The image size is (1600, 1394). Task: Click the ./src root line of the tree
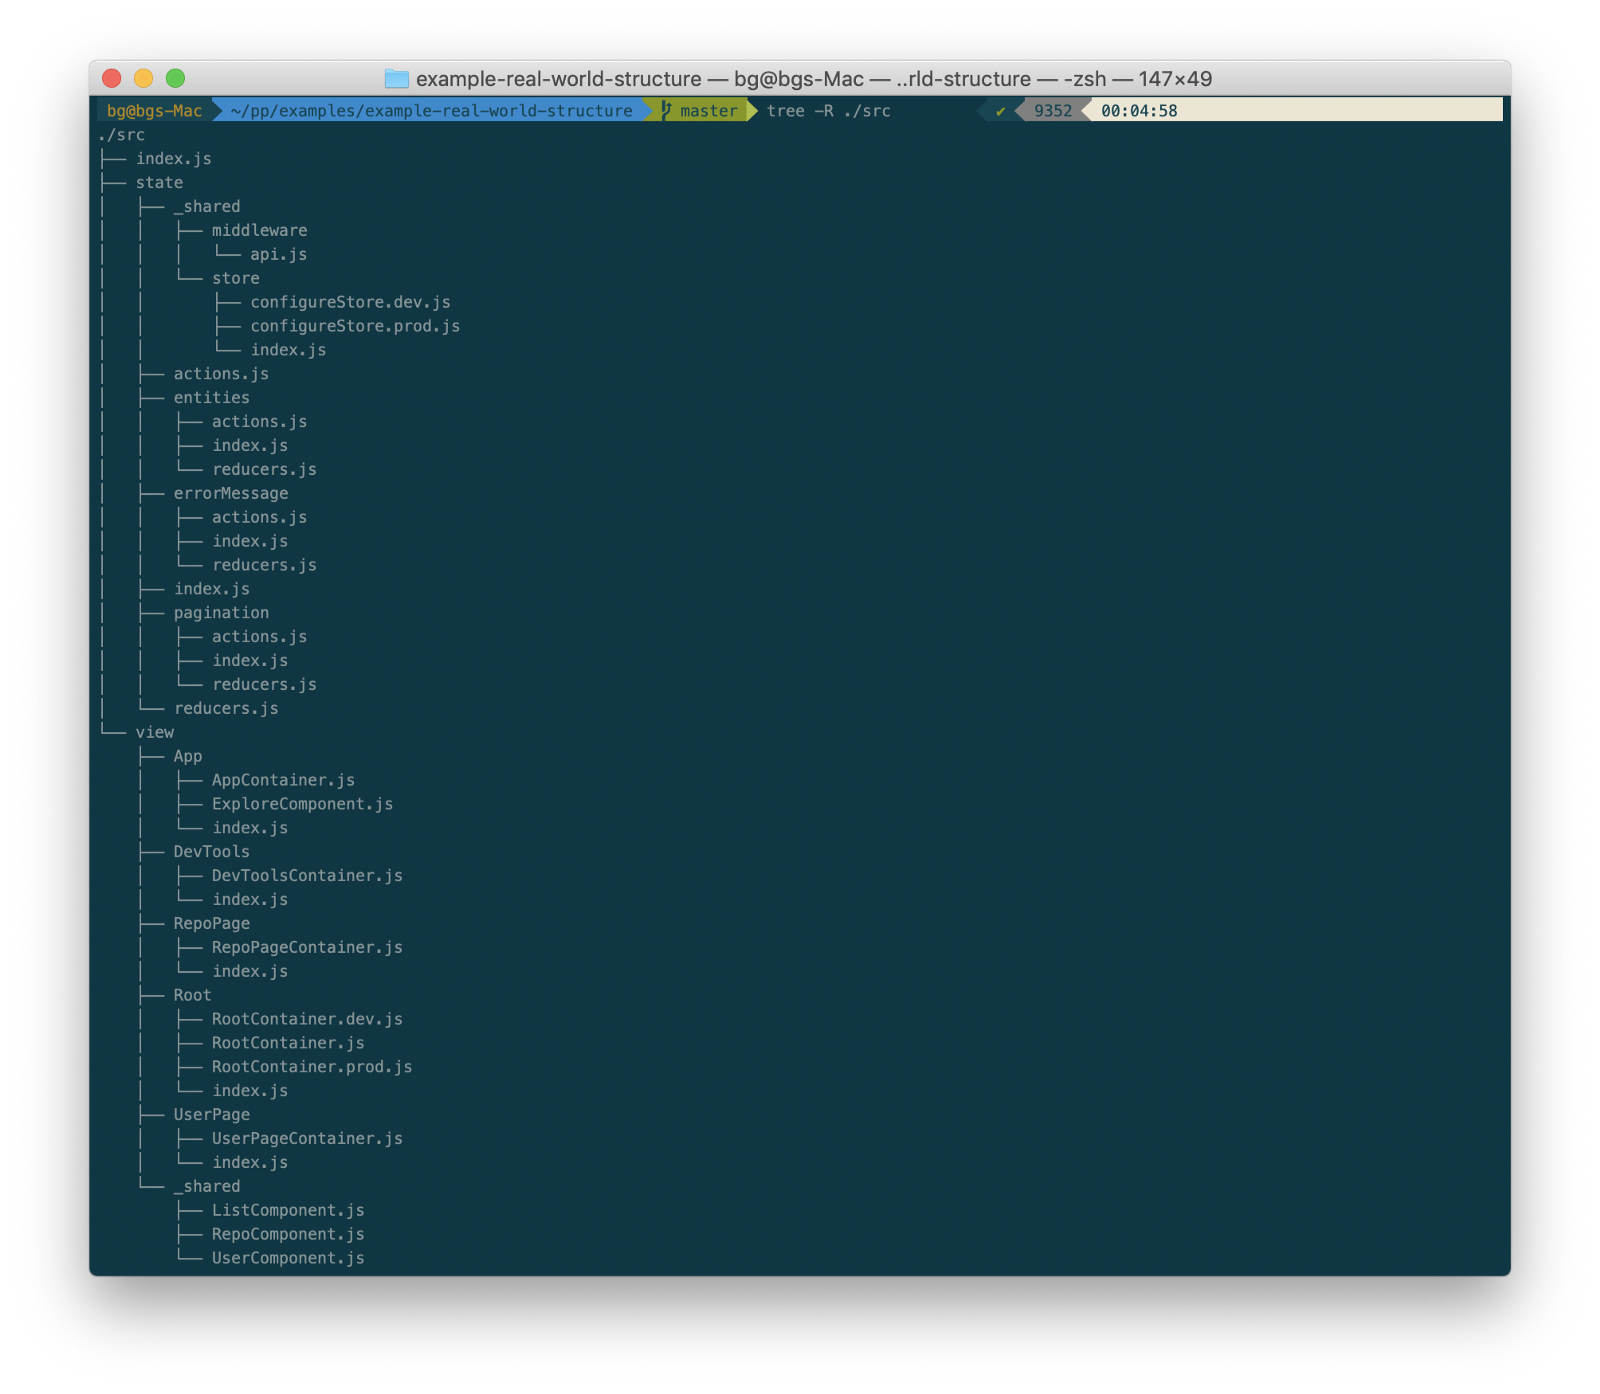pos(122,135)
